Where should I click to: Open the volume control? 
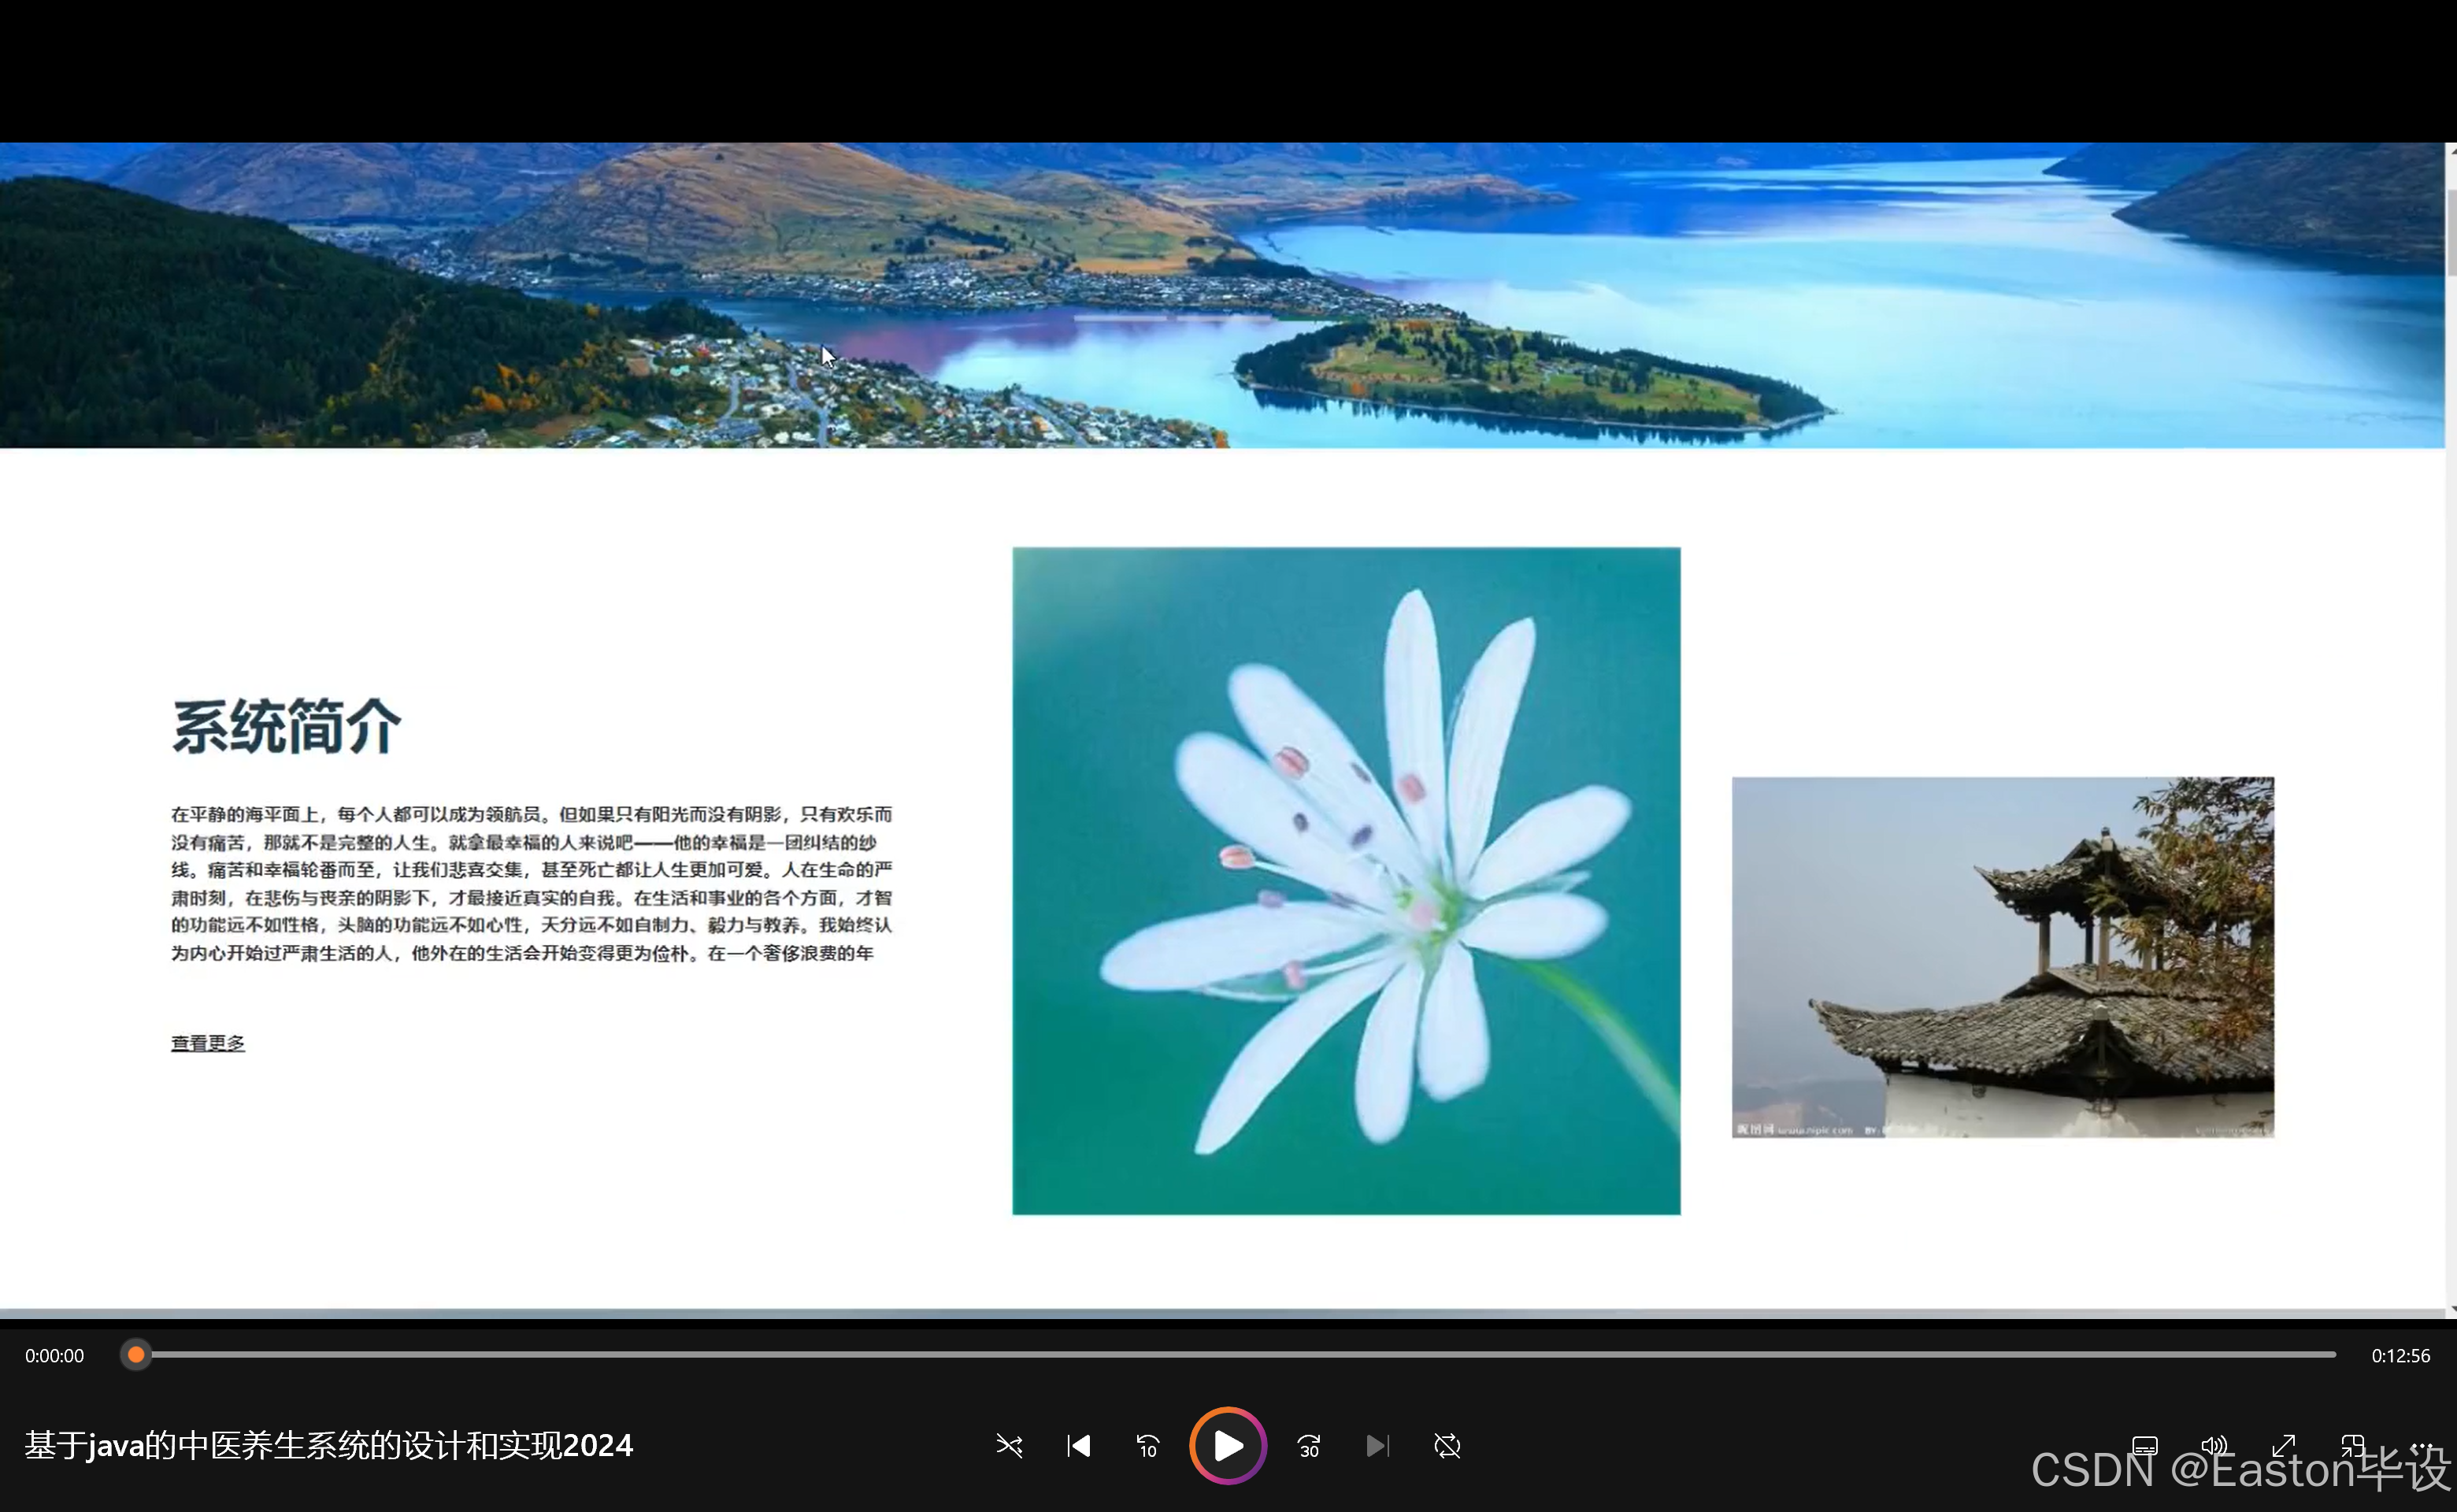pyautogui.click(x=2213, y=1446)
